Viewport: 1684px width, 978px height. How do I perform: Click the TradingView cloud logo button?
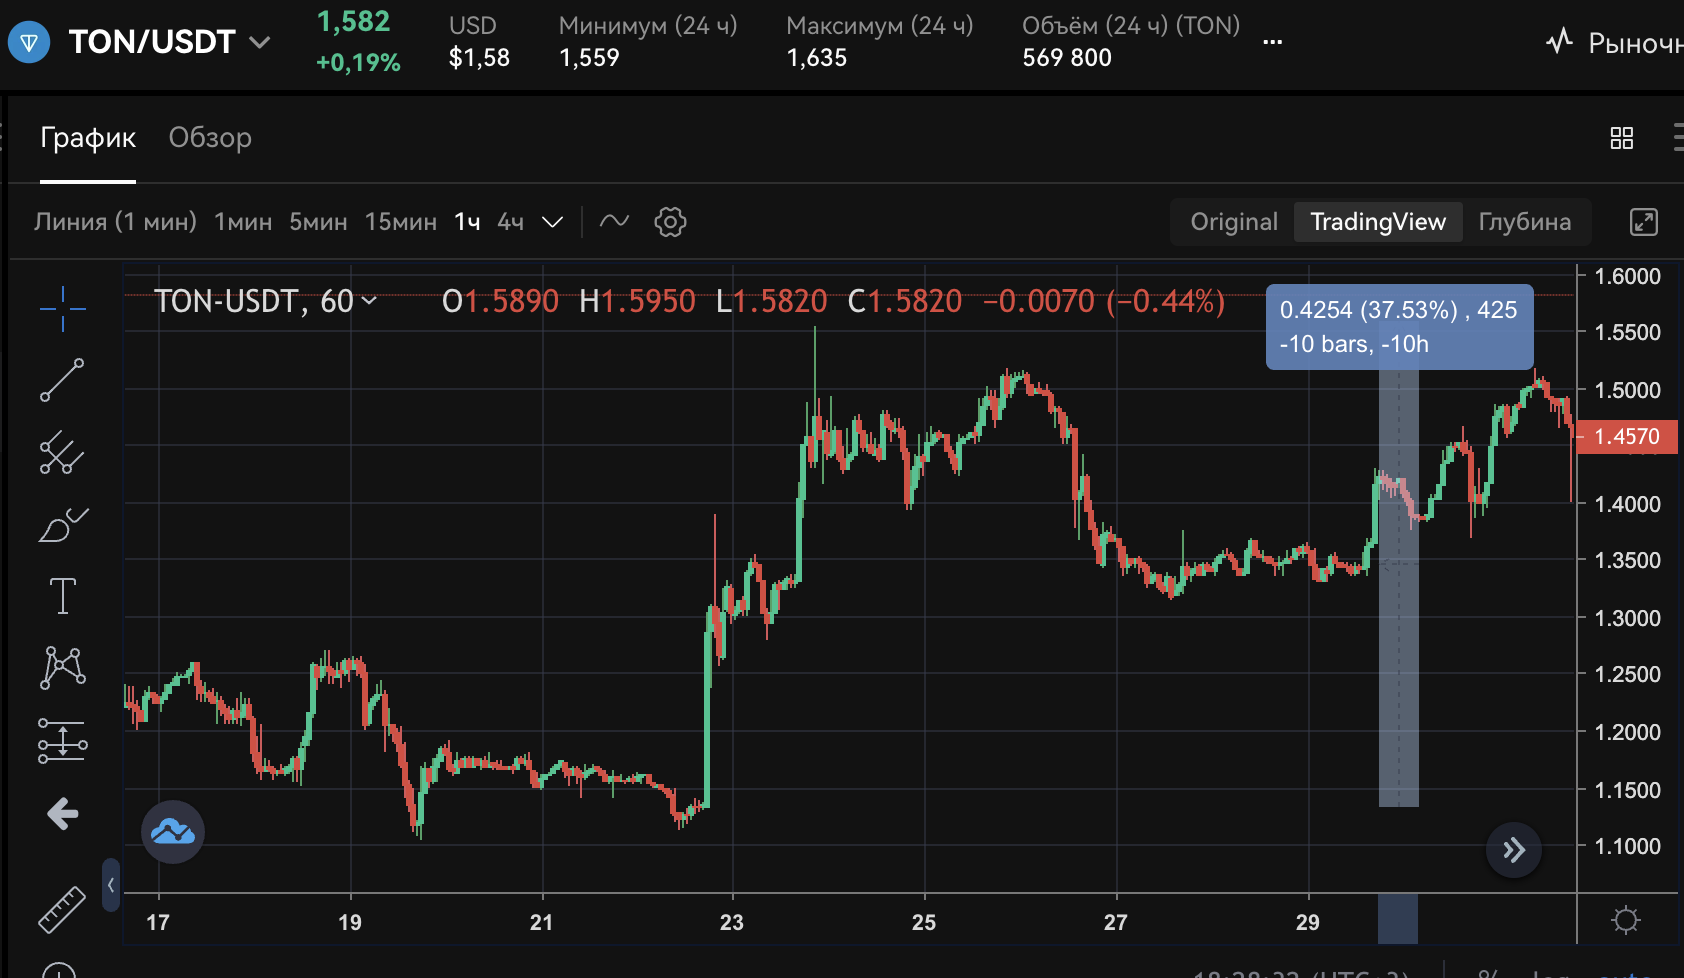[173, 831]
